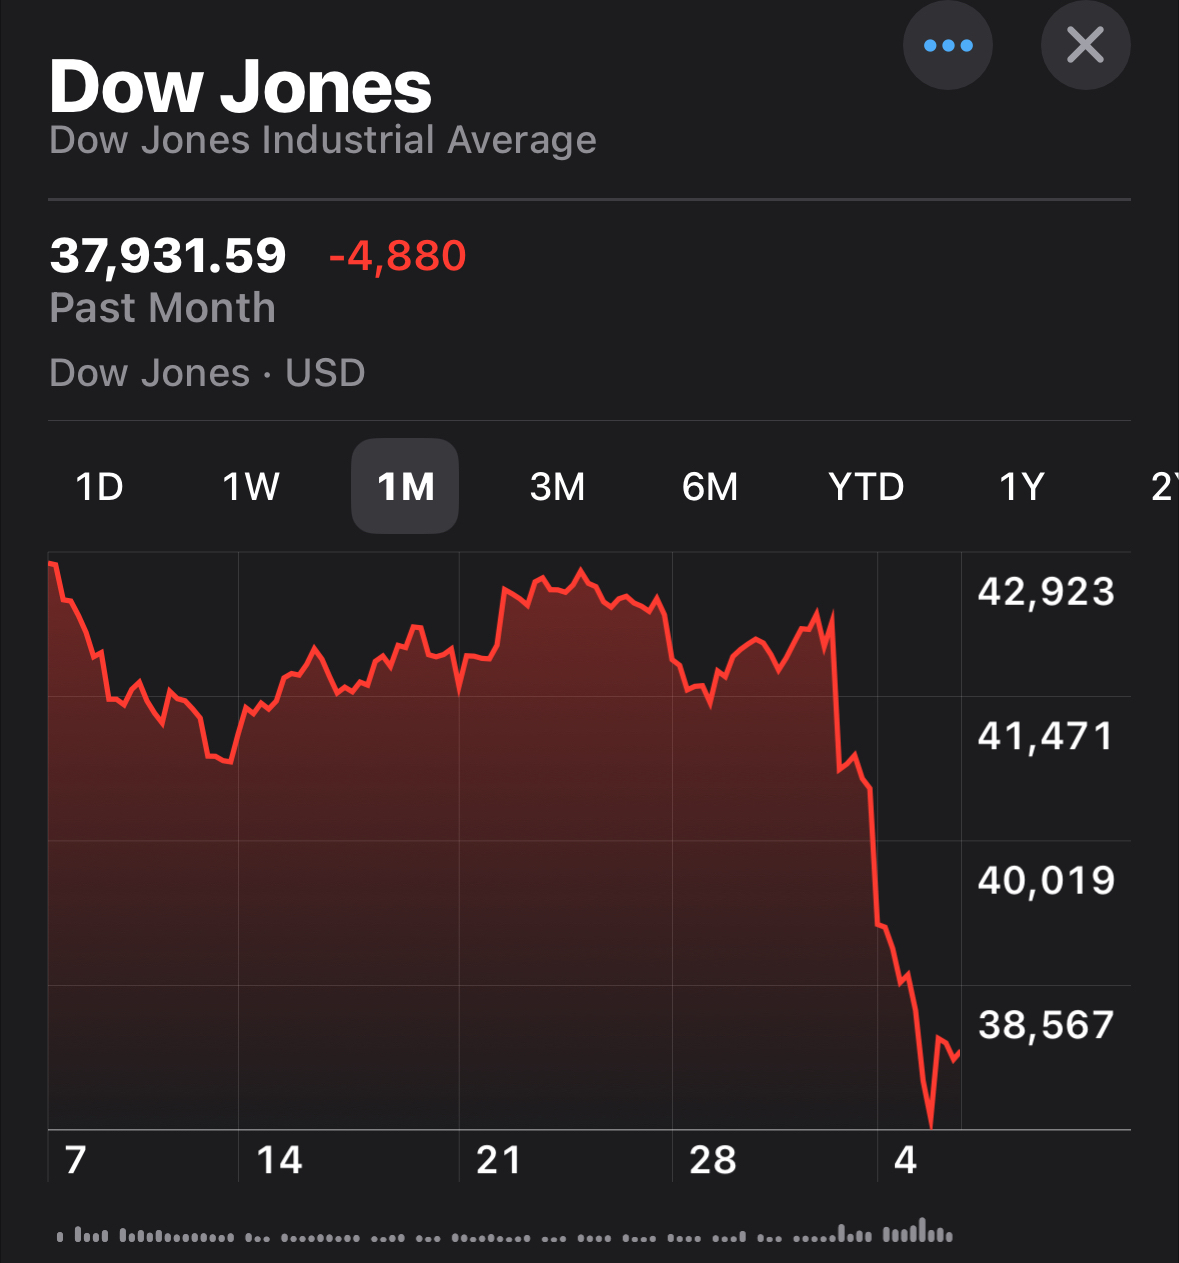Select the 1D time range
The height and width of the screenshot is (1263, 1179).
pos(100,487)
